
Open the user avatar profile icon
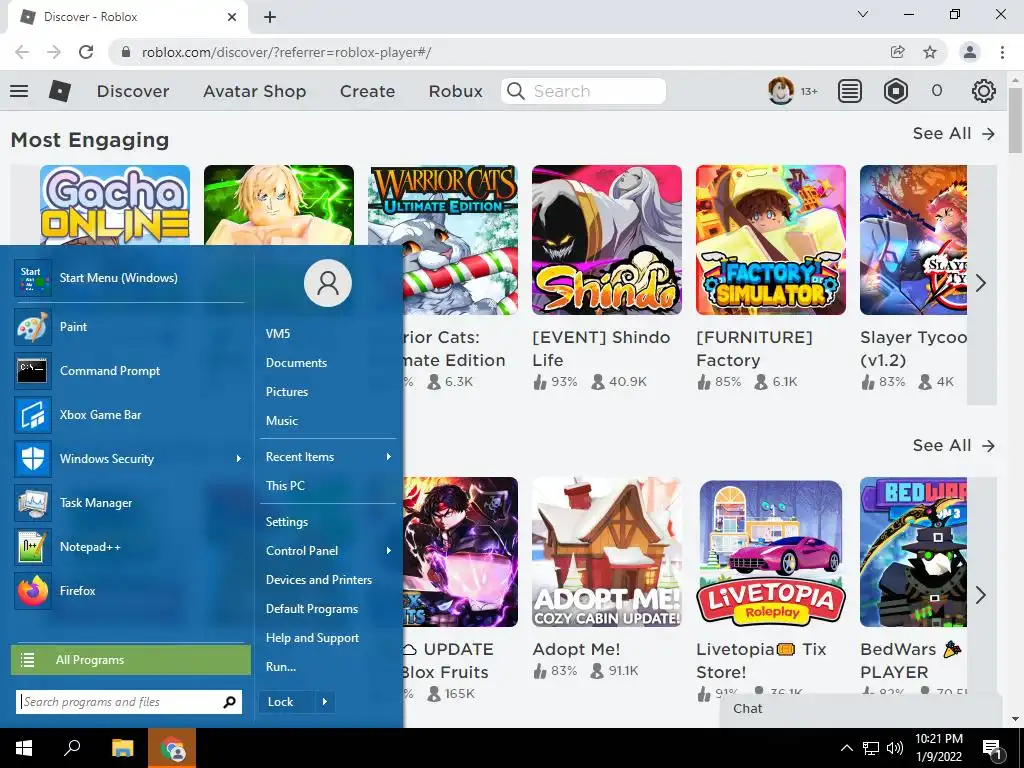point(780,91)
